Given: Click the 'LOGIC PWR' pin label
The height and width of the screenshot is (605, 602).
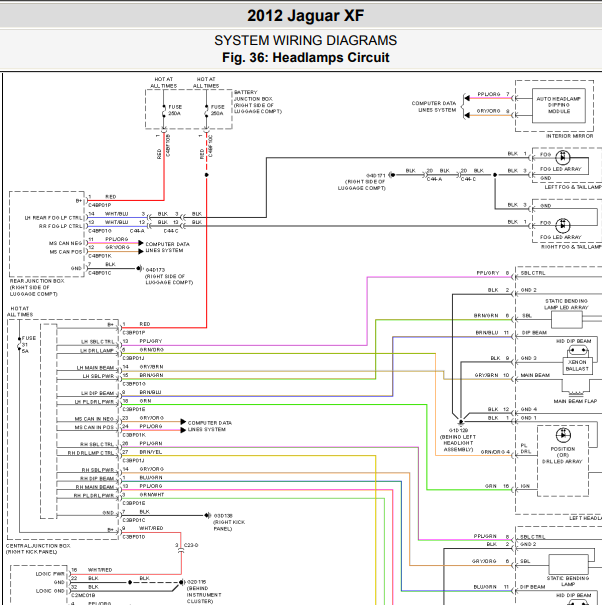Looking at the screenshot, I should (x=50, y=574).
